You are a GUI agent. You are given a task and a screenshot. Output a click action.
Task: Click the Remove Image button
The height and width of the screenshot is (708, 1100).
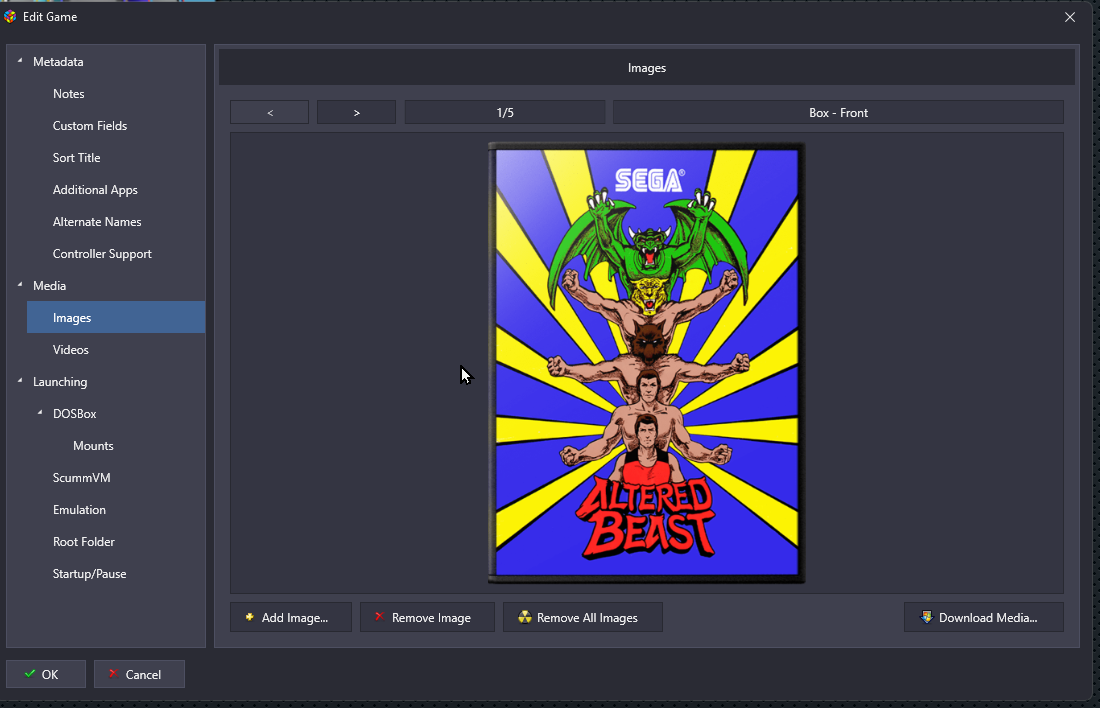coord(427,617)
